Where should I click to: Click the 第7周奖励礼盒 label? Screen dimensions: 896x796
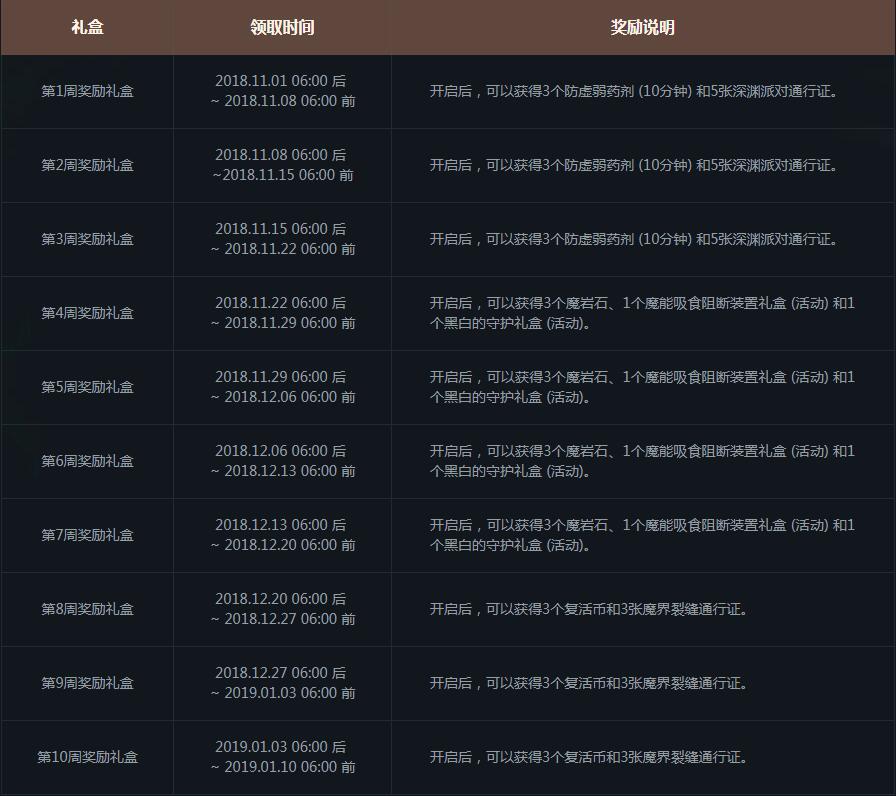point(87,535)
